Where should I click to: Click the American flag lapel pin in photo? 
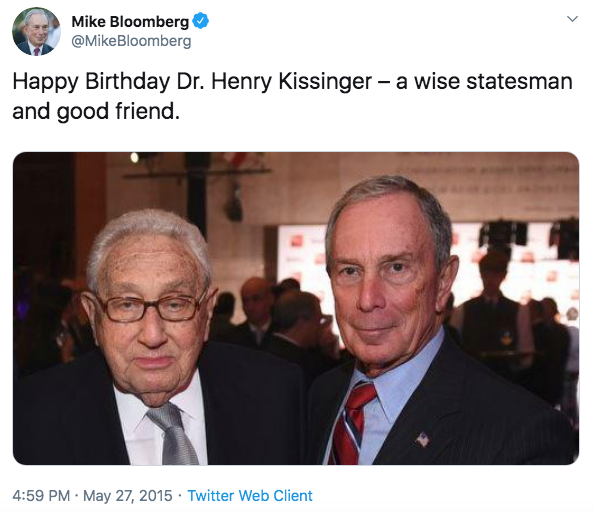pyautogui.click(x=423, y=439)
